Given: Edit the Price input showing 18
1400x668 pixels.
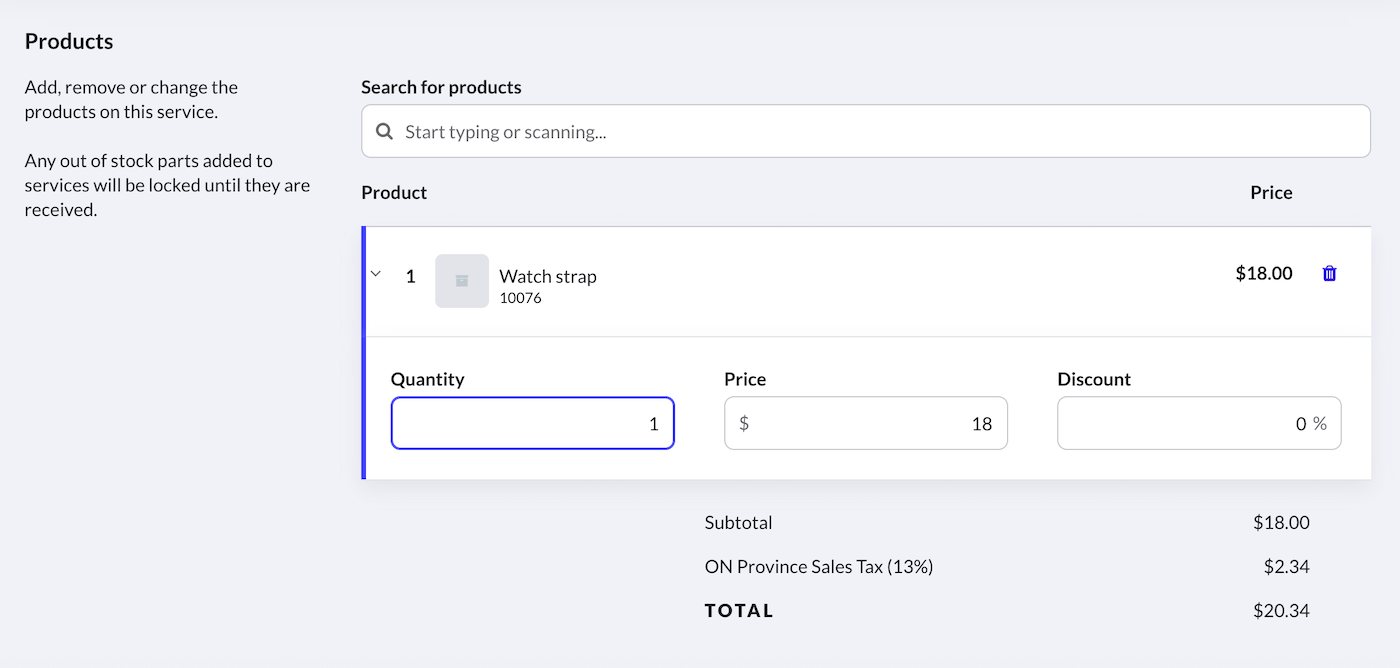Looking at the screenshot, I should pyautogui.click(x=866, y=423).
